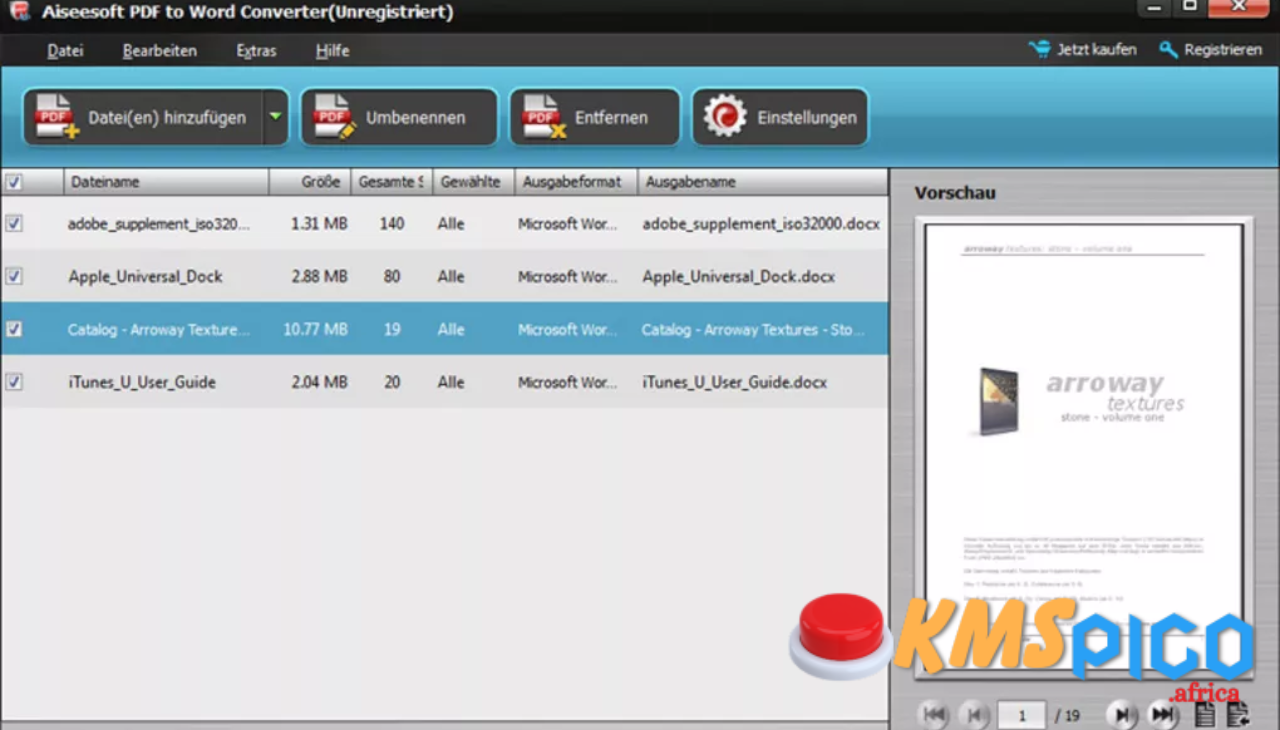Select the Catalog - Arroway Texture... file name
This screenshot has width=1280, height=730.
pos(159,329)
